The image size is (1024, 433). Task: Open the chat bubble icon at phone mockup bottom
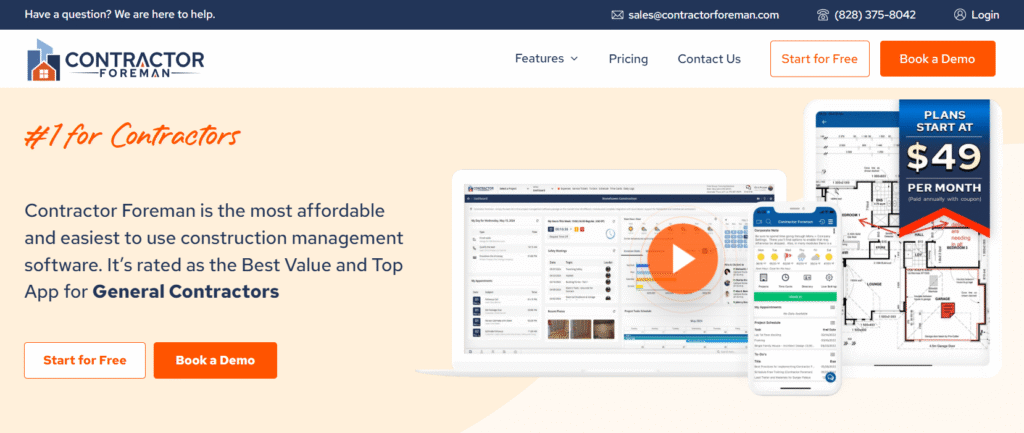point(829,377)
